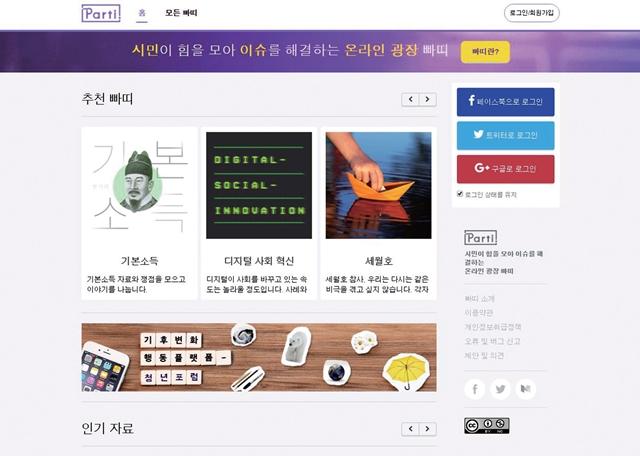Image resolution: width=640 pixels, height=456 pixels.
Task: Log in with the Google+ button
Action: tap(505, 169)
